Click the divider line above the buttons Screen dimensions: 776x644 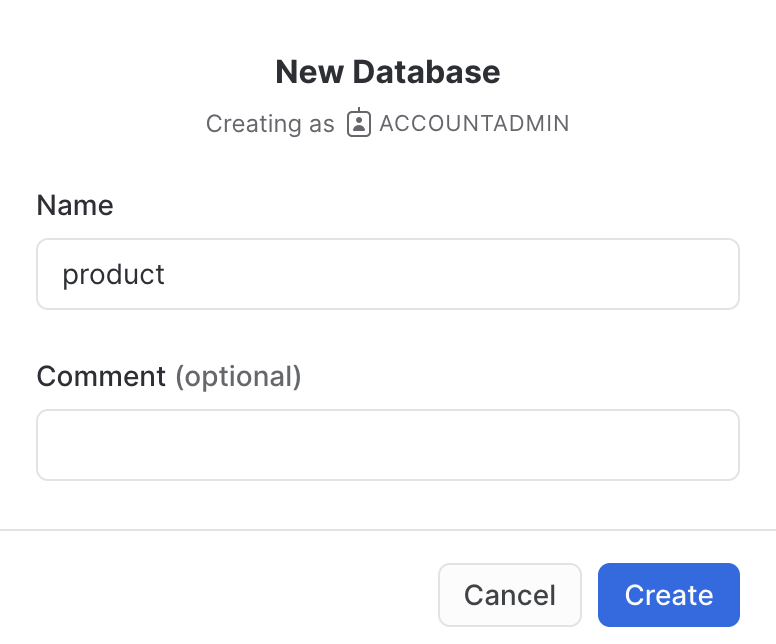click(x=388, y=529)
